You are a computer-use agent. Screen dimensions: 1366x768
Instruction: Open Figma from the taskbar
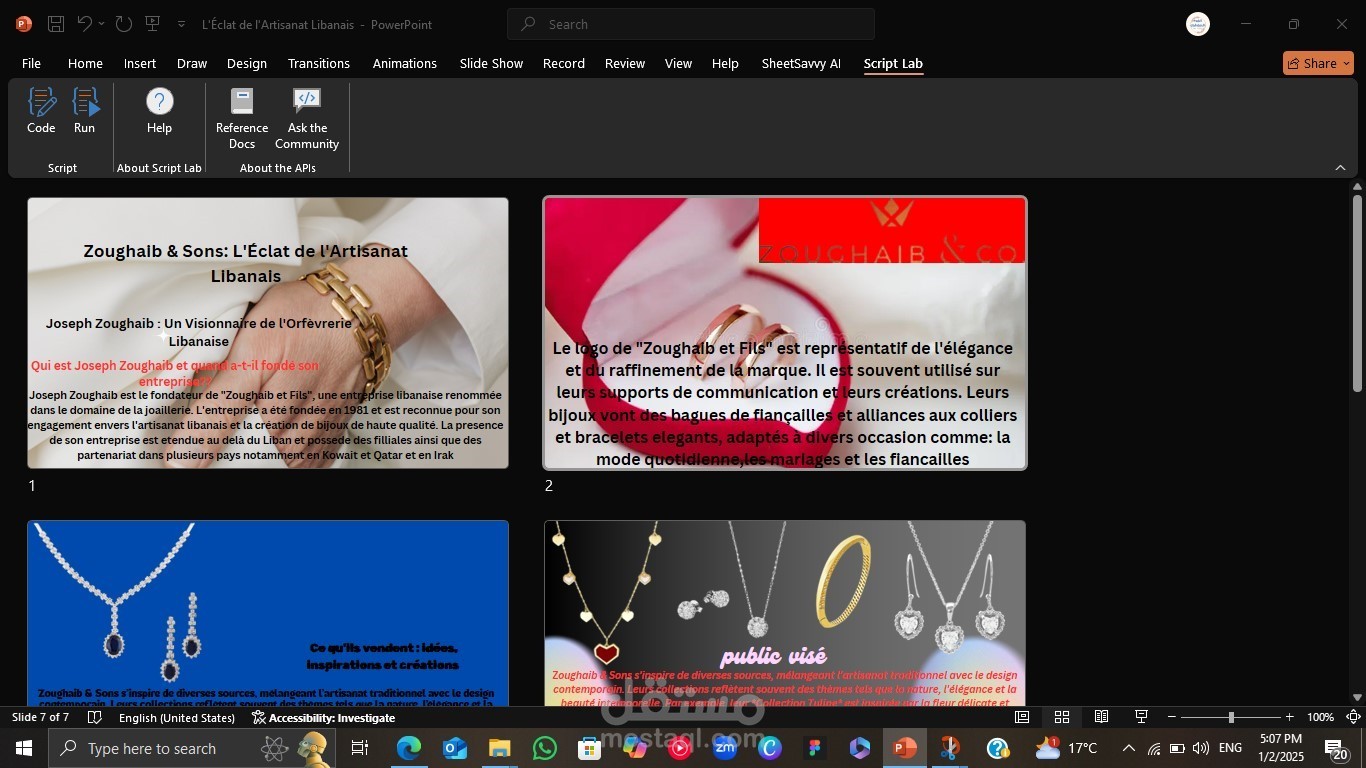pos(814,748)
